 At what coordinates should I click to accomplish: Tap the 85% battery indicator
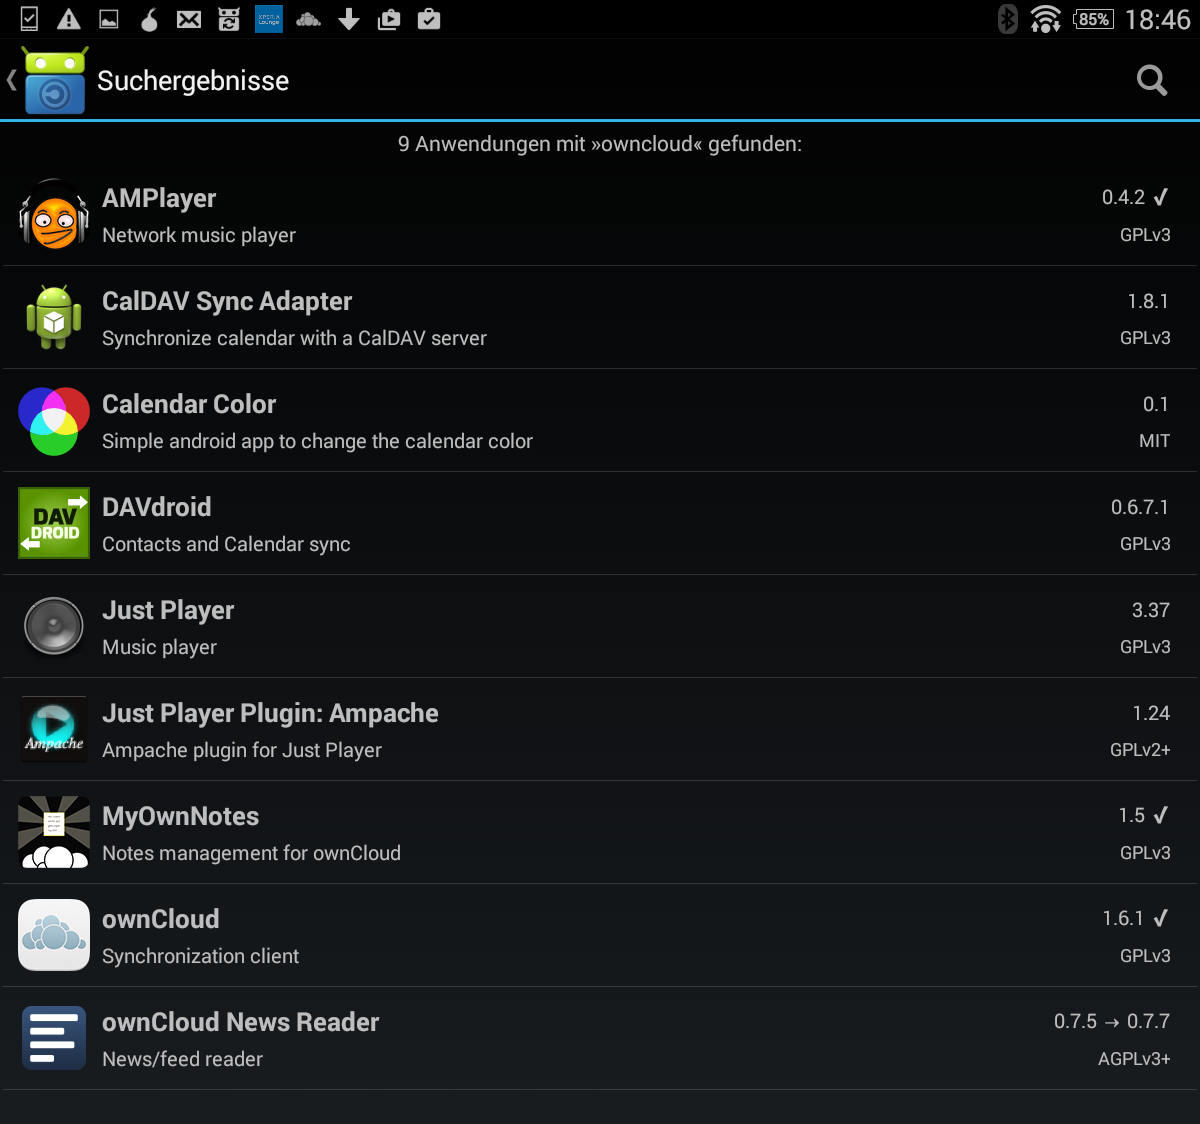[1094, 19]
